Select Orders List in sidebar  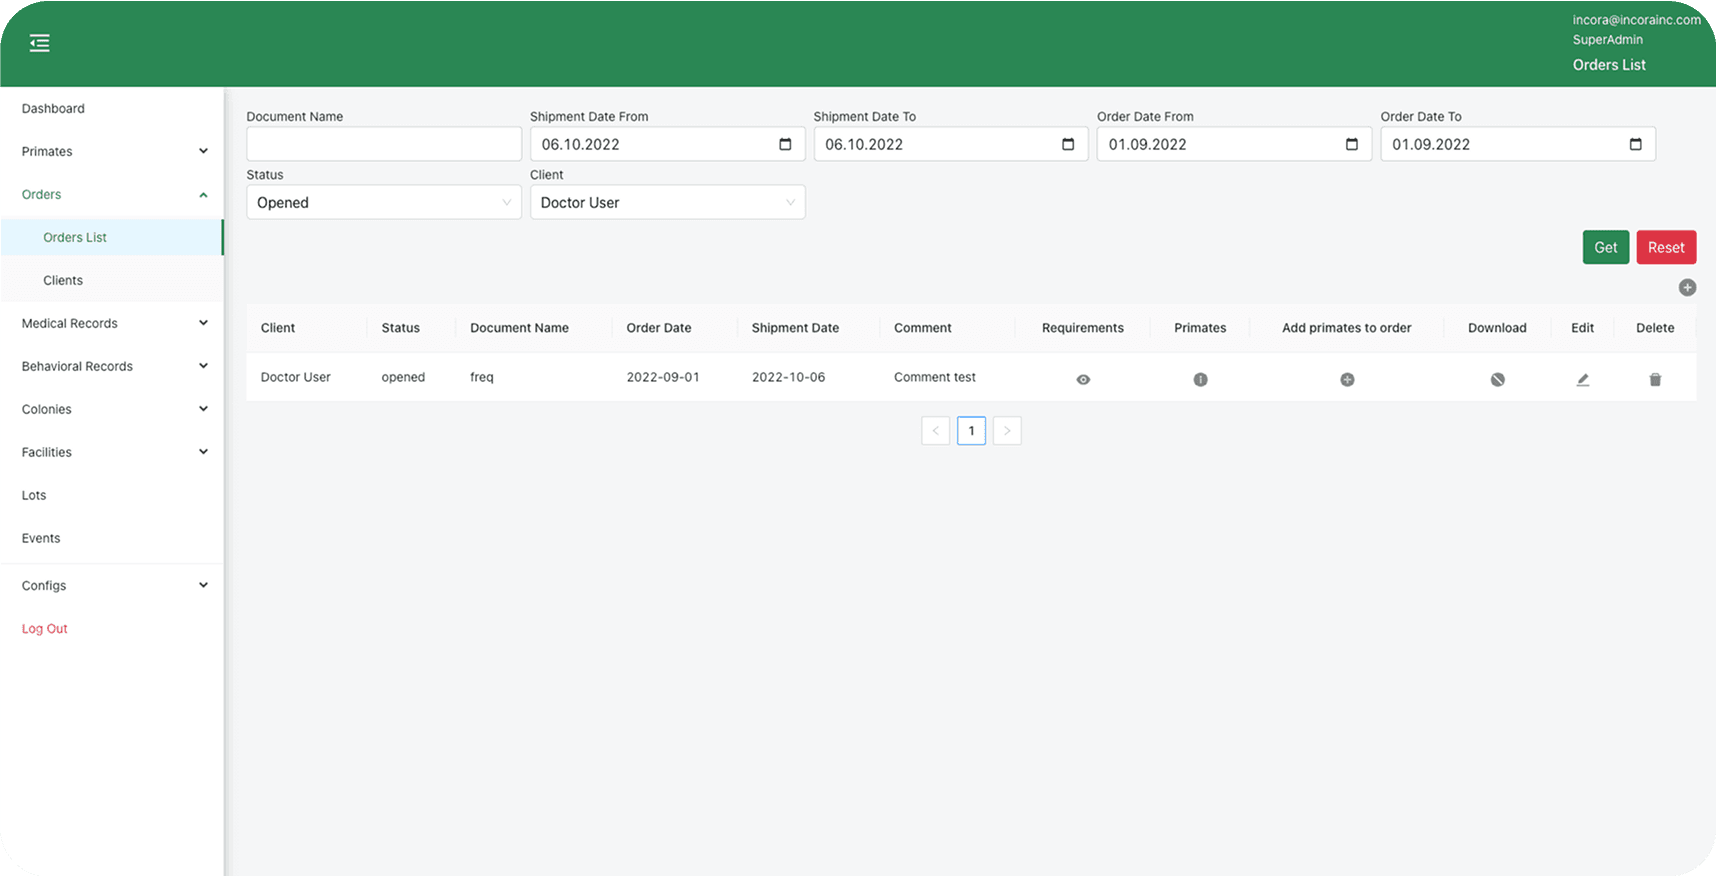click(112, 237)
